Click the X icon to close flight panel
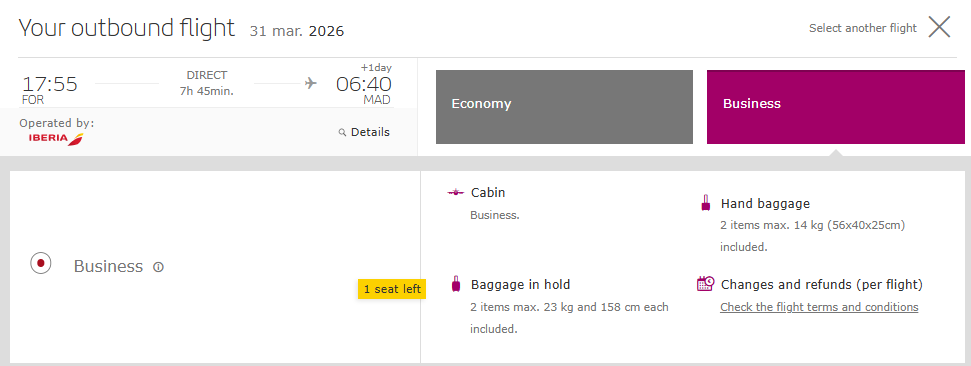This screenshot has height=366, width=971. [939, 27]
